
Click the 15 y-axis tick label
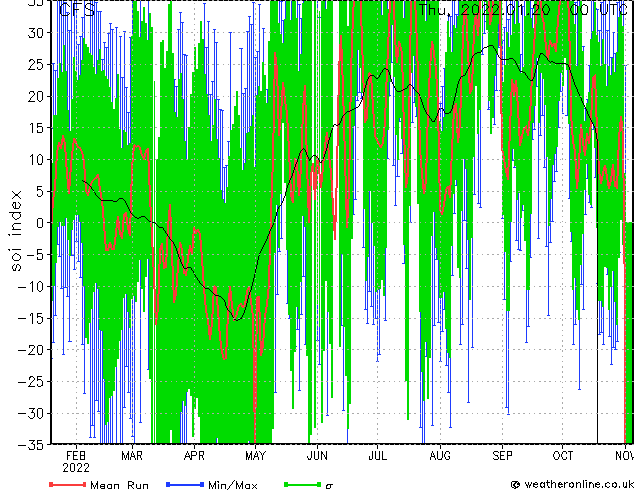click(x=35, y=128)
